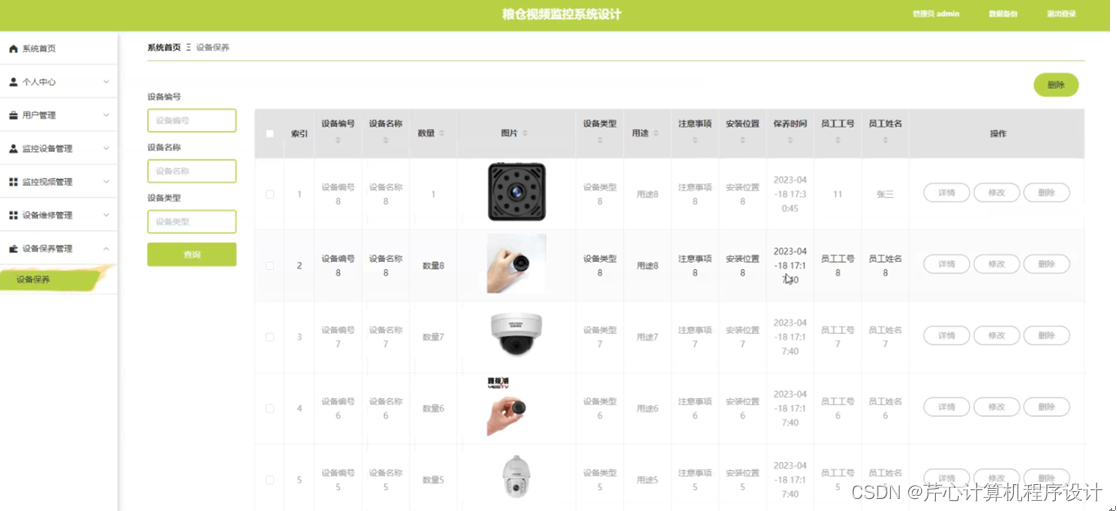Expand the 个人中心 menu chevron

(106, 82)
